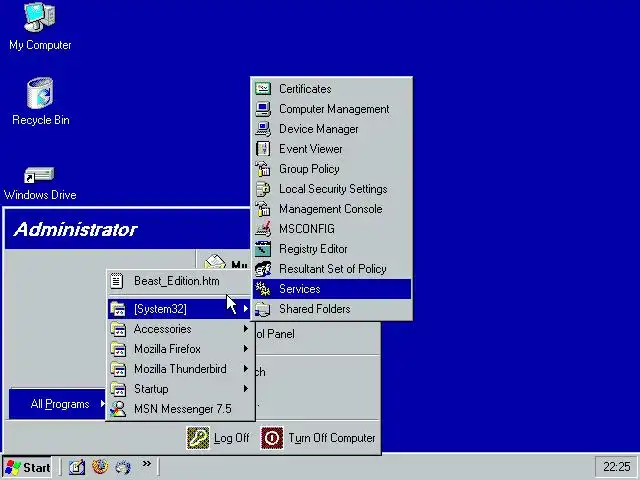Click the Turn Off Computer label

coord(332,438)
